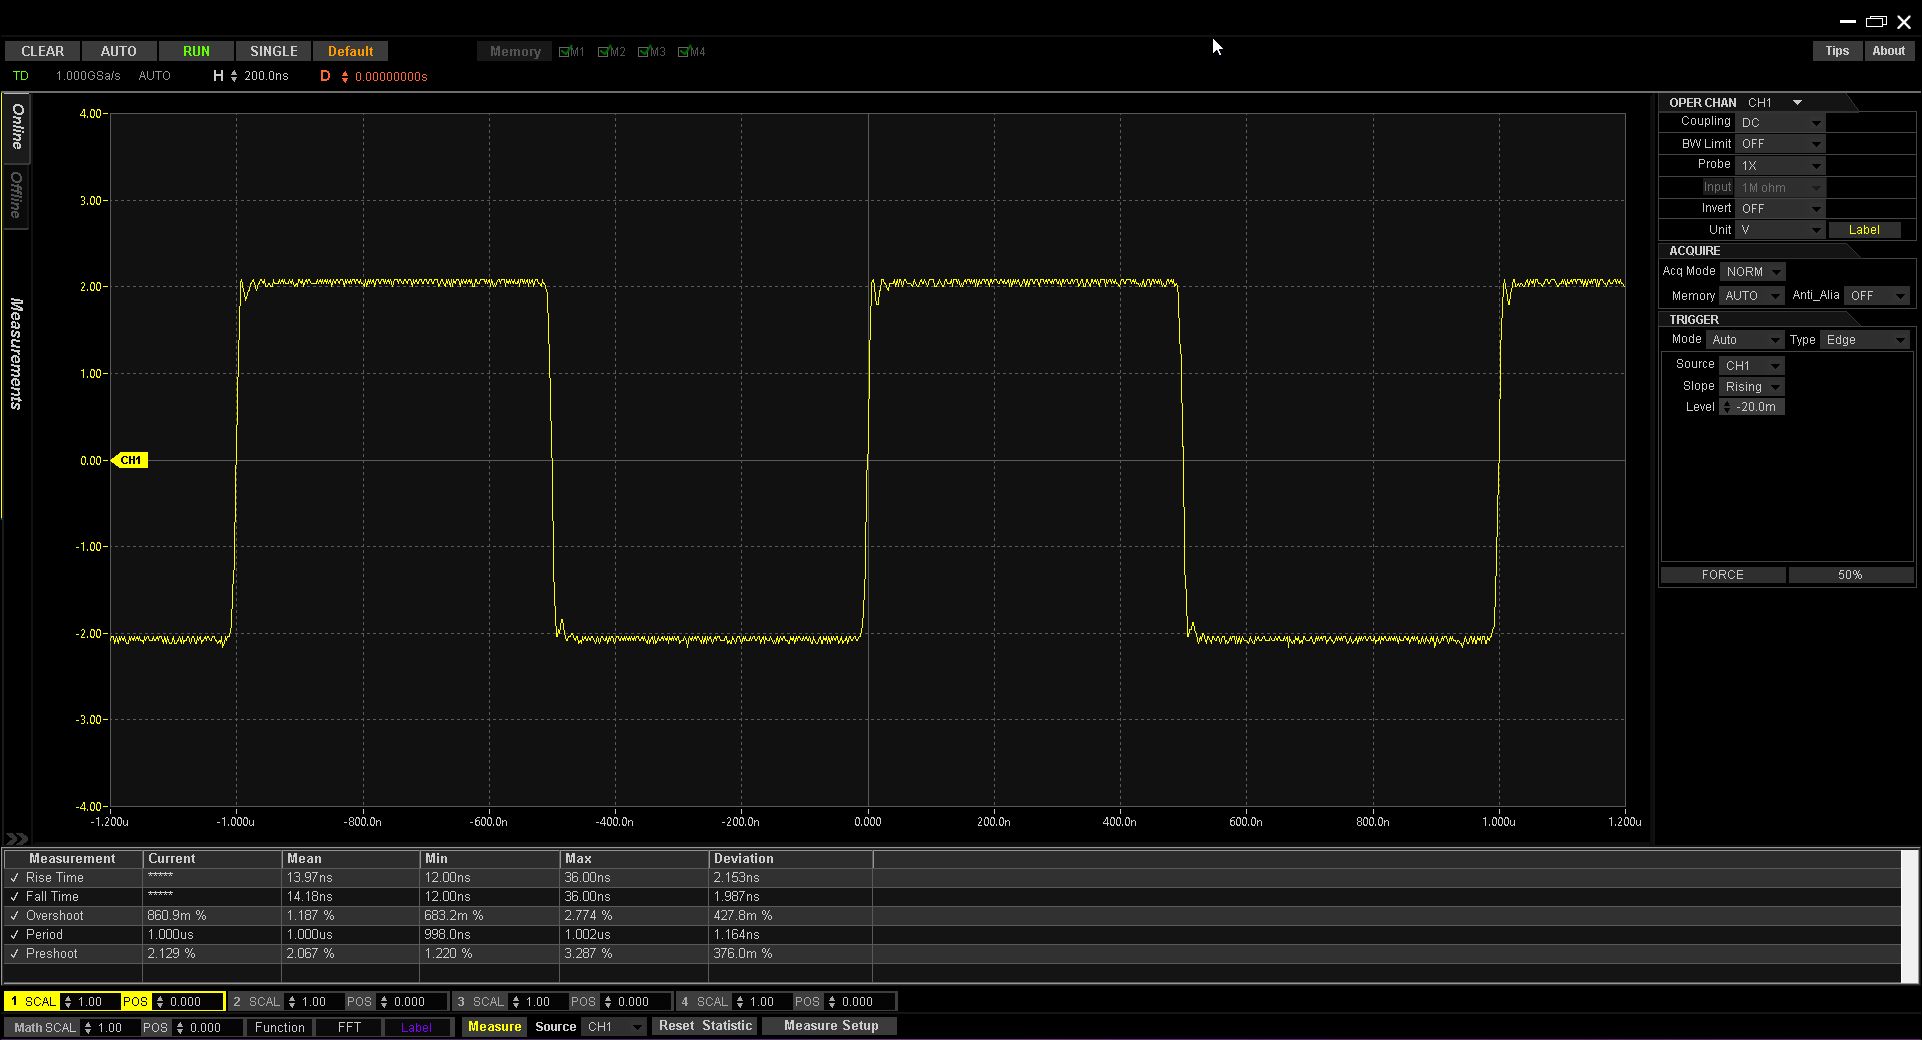Adjust the delay D stepper
Viewport: 1922px width, 1040px height.
pos(345,77)
